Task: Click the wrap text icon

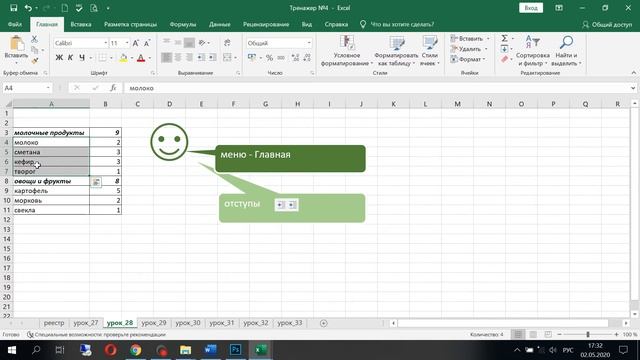Action: click(227, 42)
